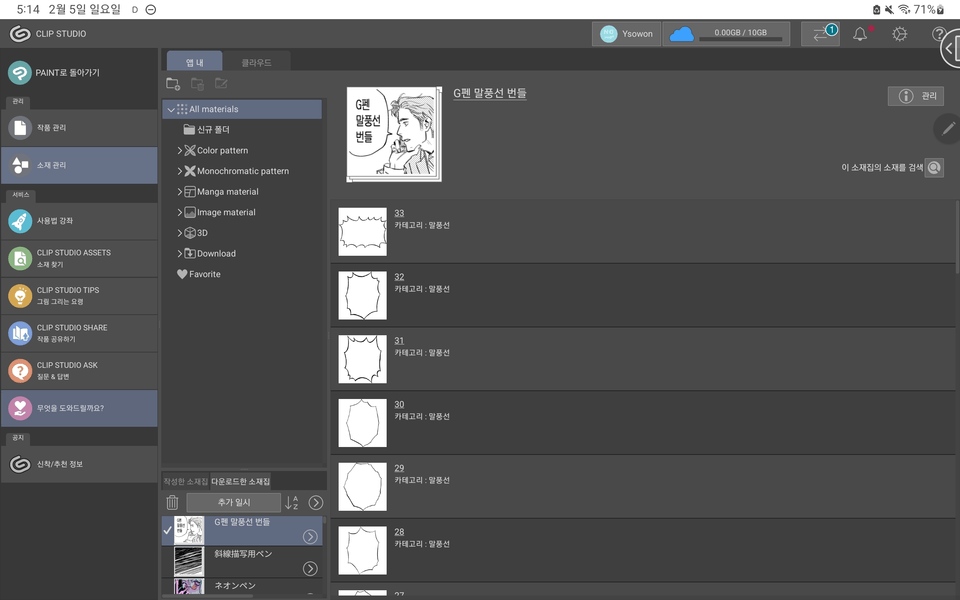Open 무엇을 도와드릴까요? help item
This screenshot has width=960, height=600.
pos(79,408)
